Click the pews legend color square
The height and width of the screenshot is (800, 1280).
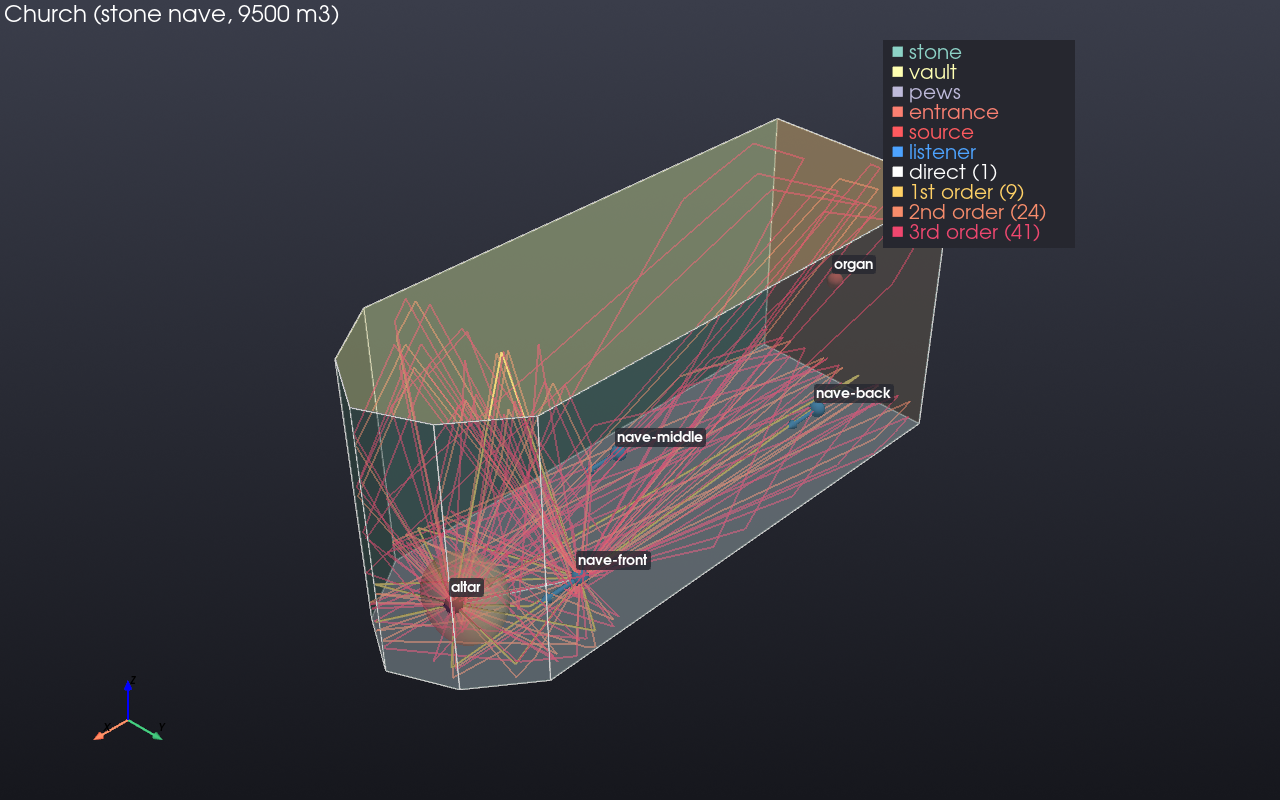(x=897, y=92)
